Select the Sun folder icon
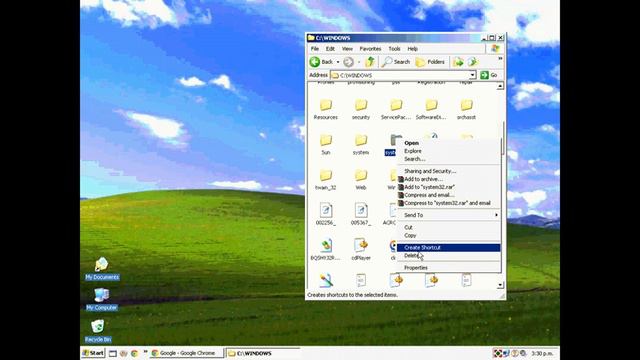Image resolution: width=640 pixels, height=360 pixels. [326, 140]
